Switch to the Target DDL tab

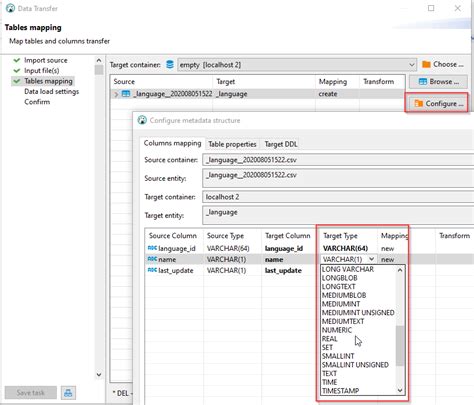click(x=281, y=144)
